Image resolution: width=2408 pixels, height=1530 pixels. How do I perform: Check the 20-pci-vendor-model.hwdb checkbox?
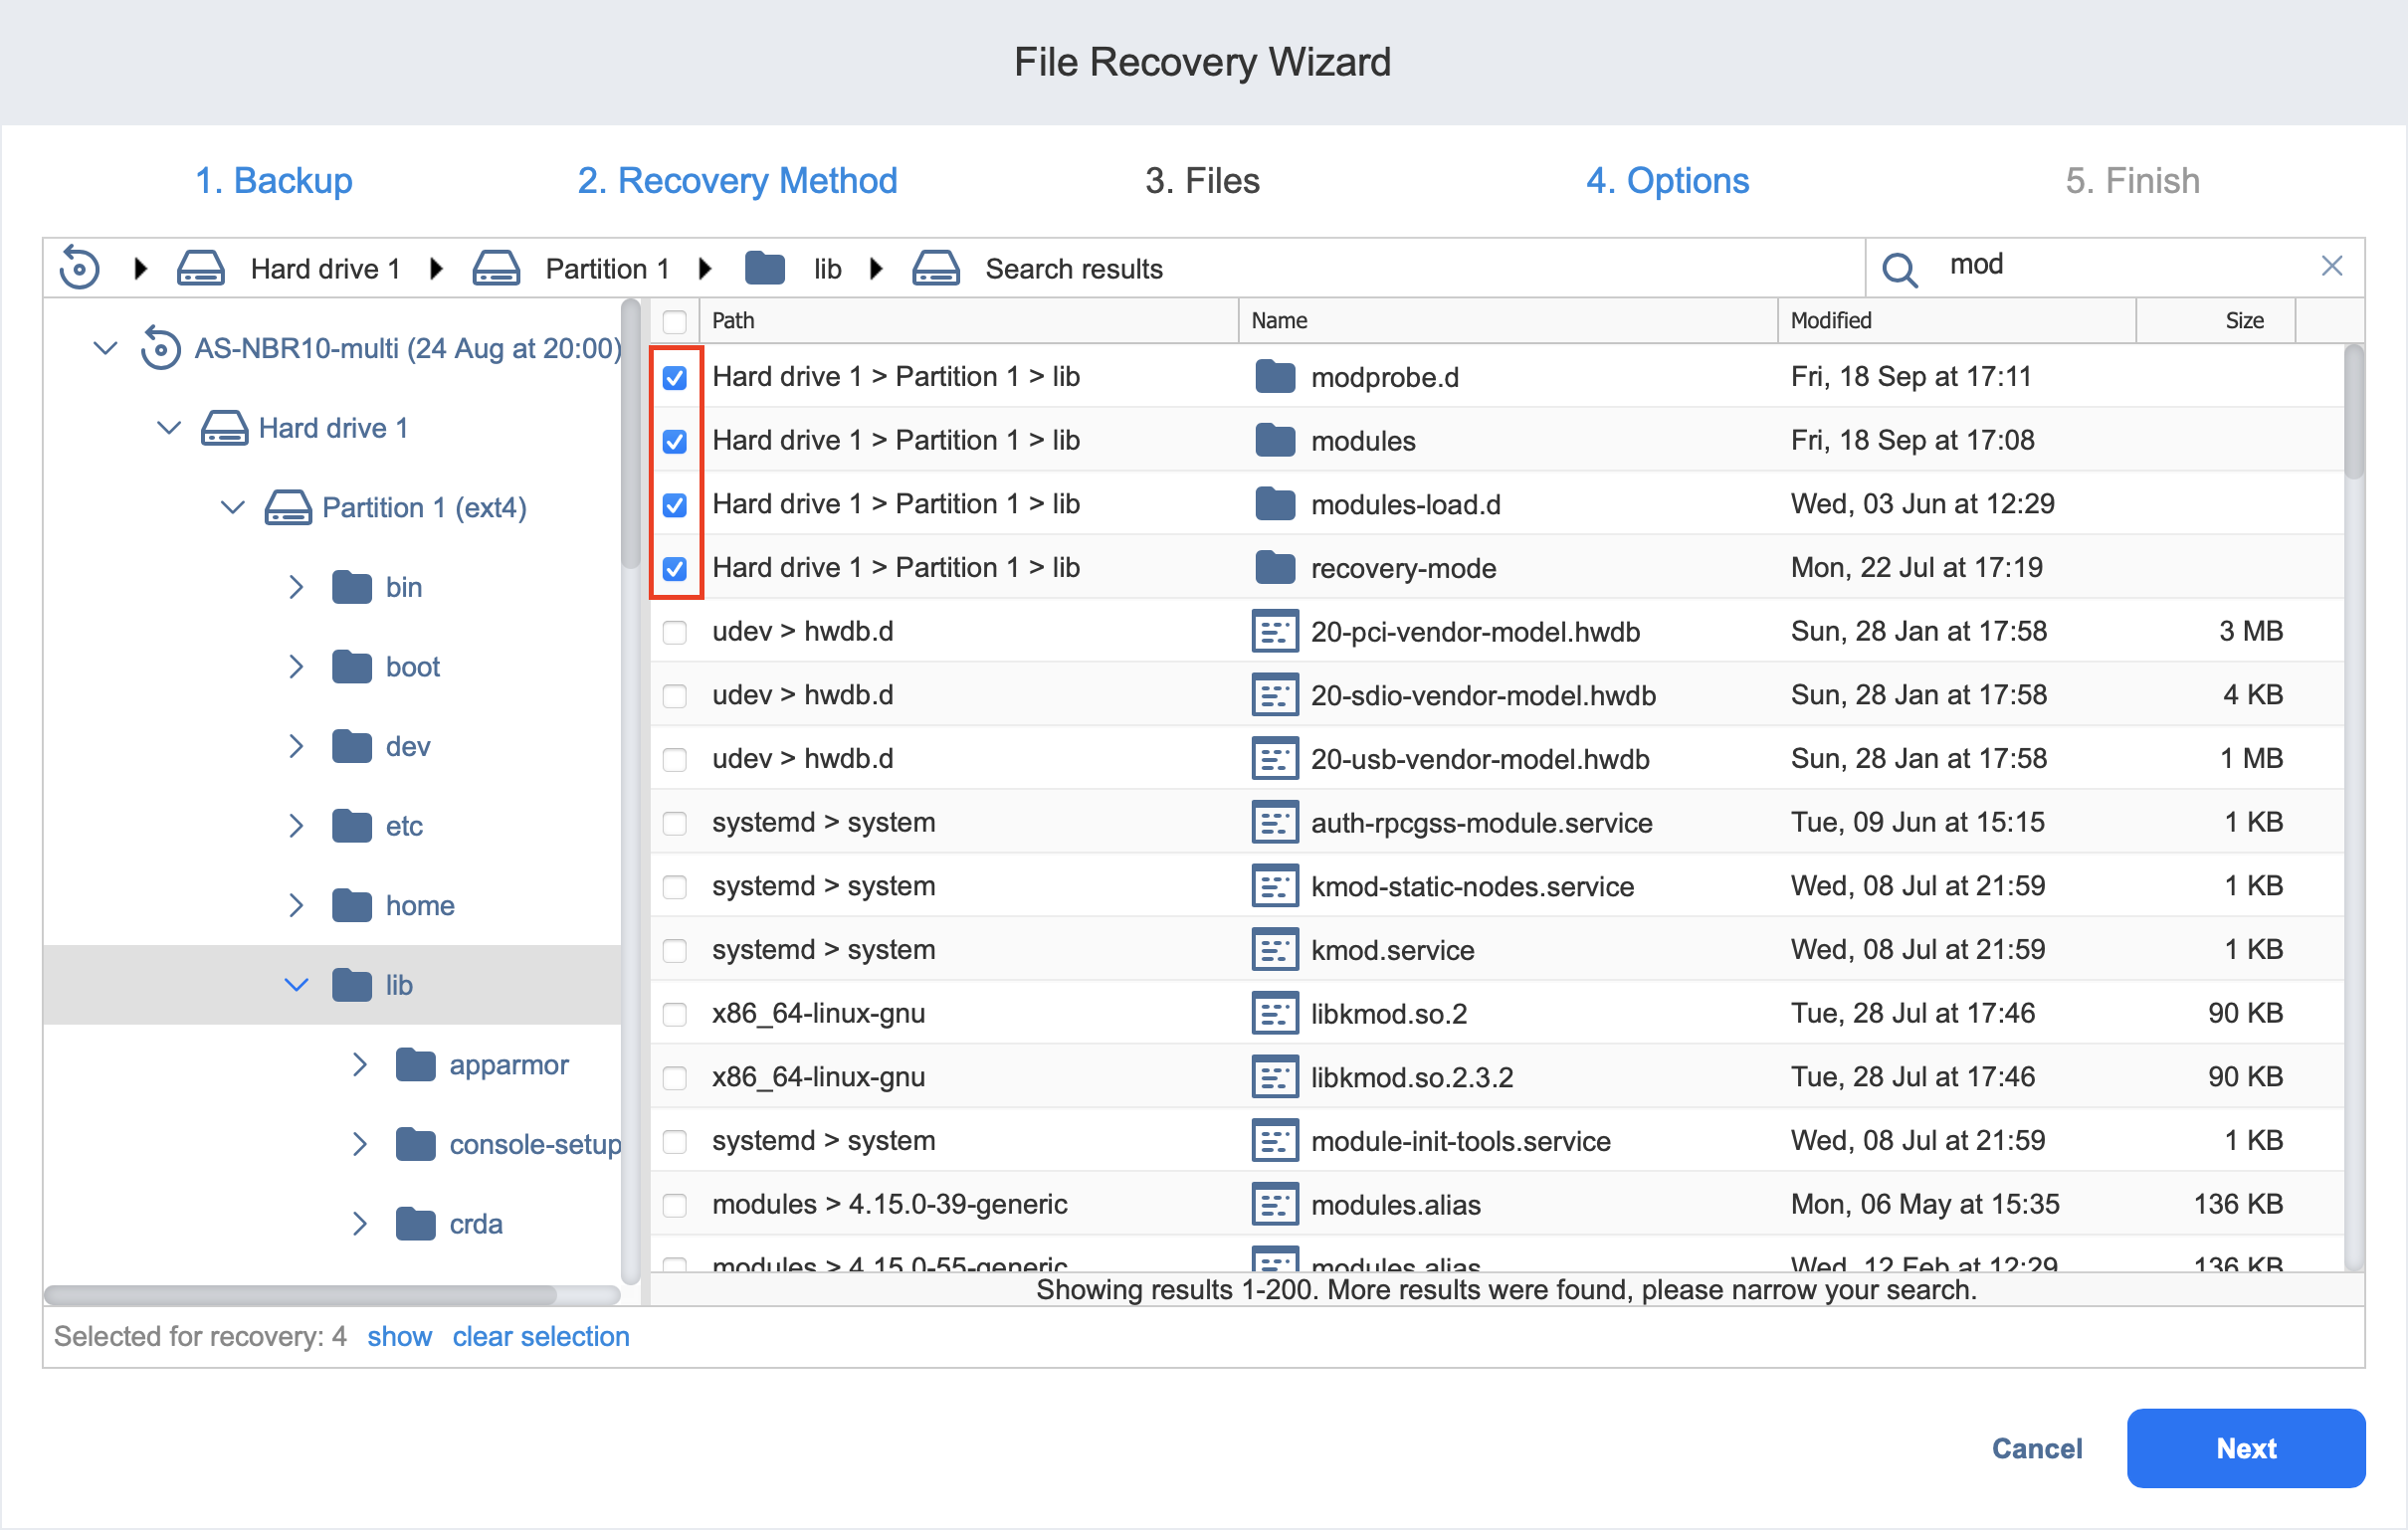click(675, 632)
